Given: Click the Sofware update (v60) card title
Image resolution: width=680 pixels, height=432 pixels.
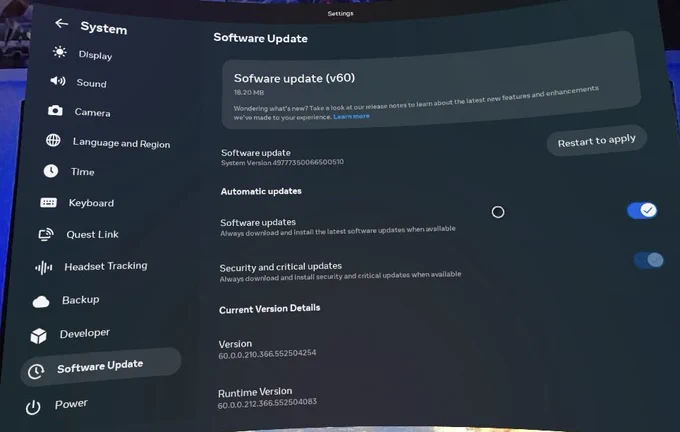Looking at the screenshot, I should [294, 78].
